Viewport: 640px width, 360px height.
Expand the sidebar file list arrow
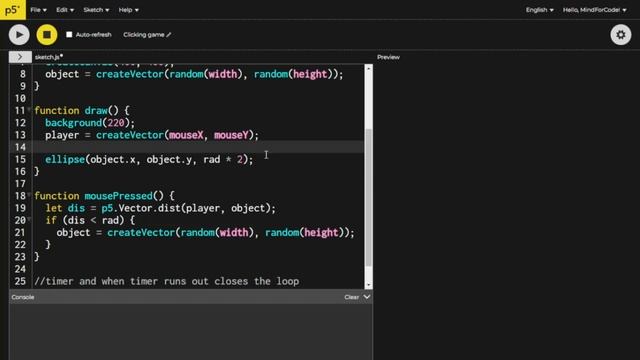click(x=20, y=57)
